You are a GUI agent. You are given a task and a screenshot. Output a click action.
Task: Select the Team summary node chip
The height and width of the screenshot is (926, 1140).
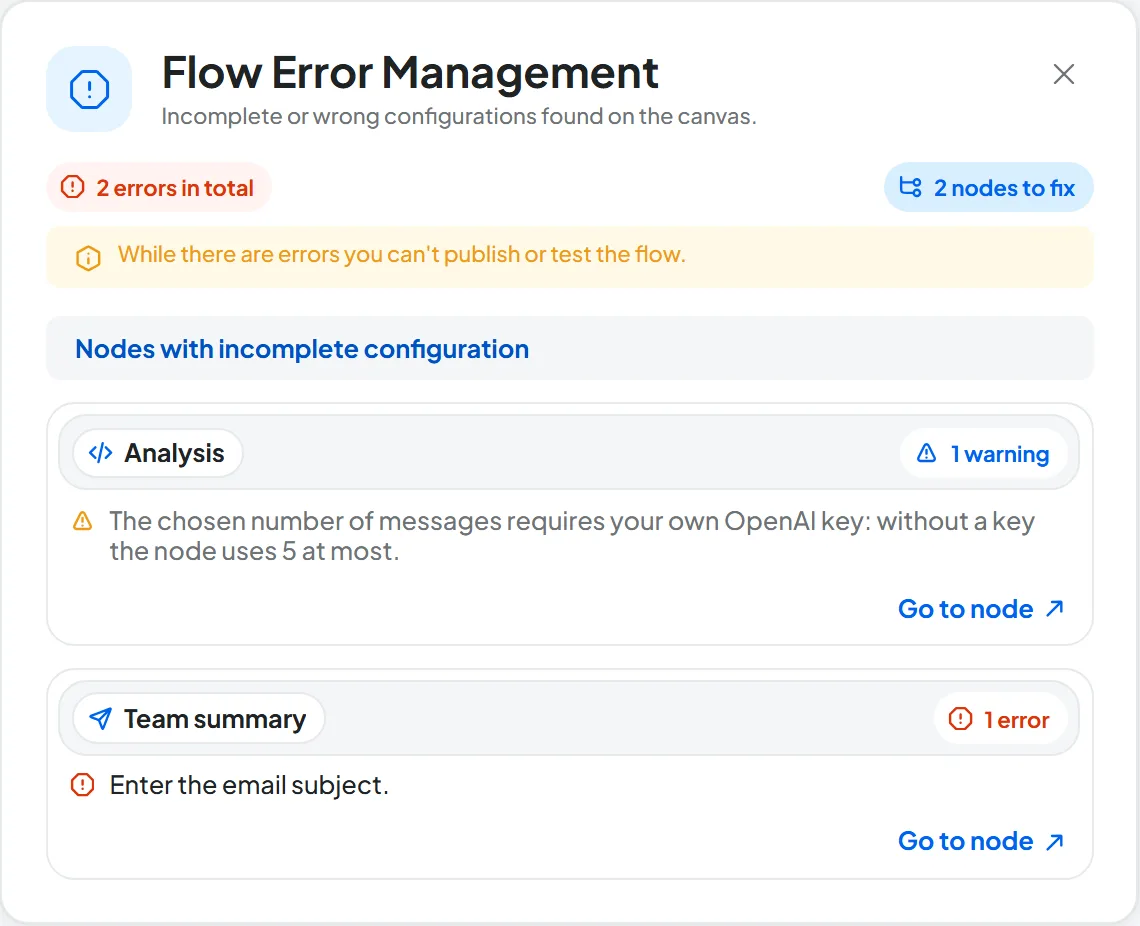199,719
